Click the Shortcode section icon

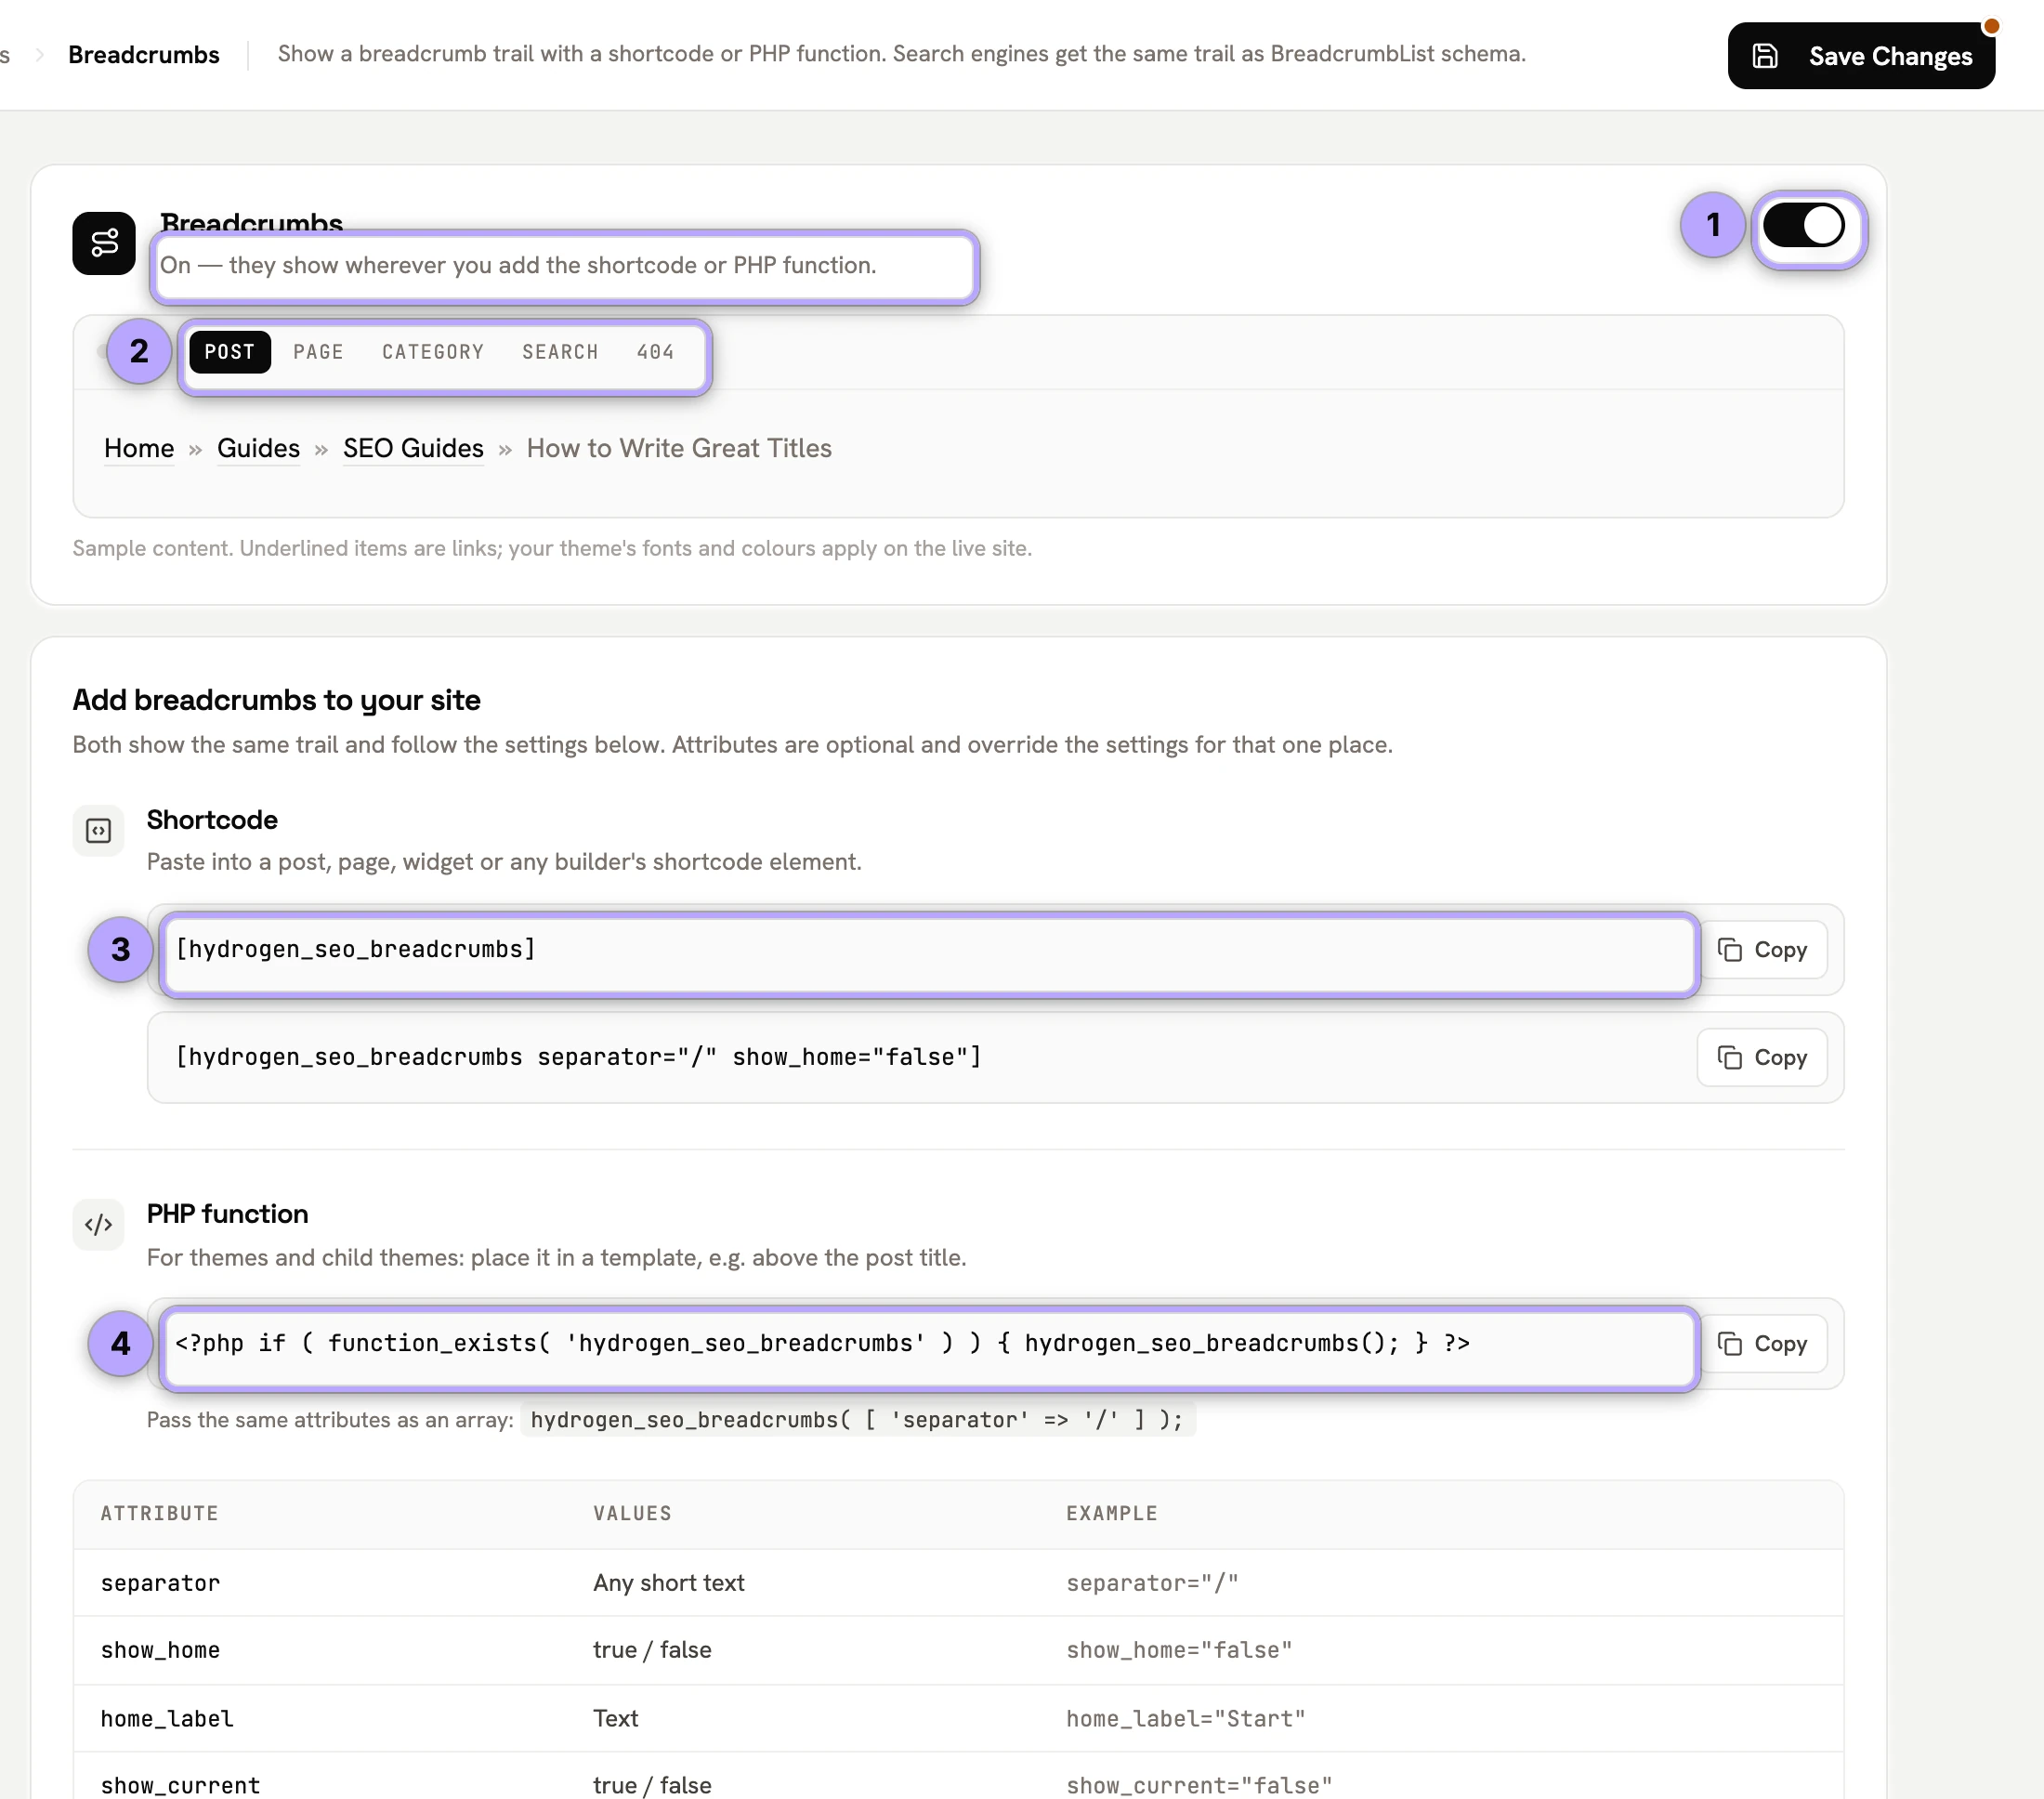[x=98, y=831]
